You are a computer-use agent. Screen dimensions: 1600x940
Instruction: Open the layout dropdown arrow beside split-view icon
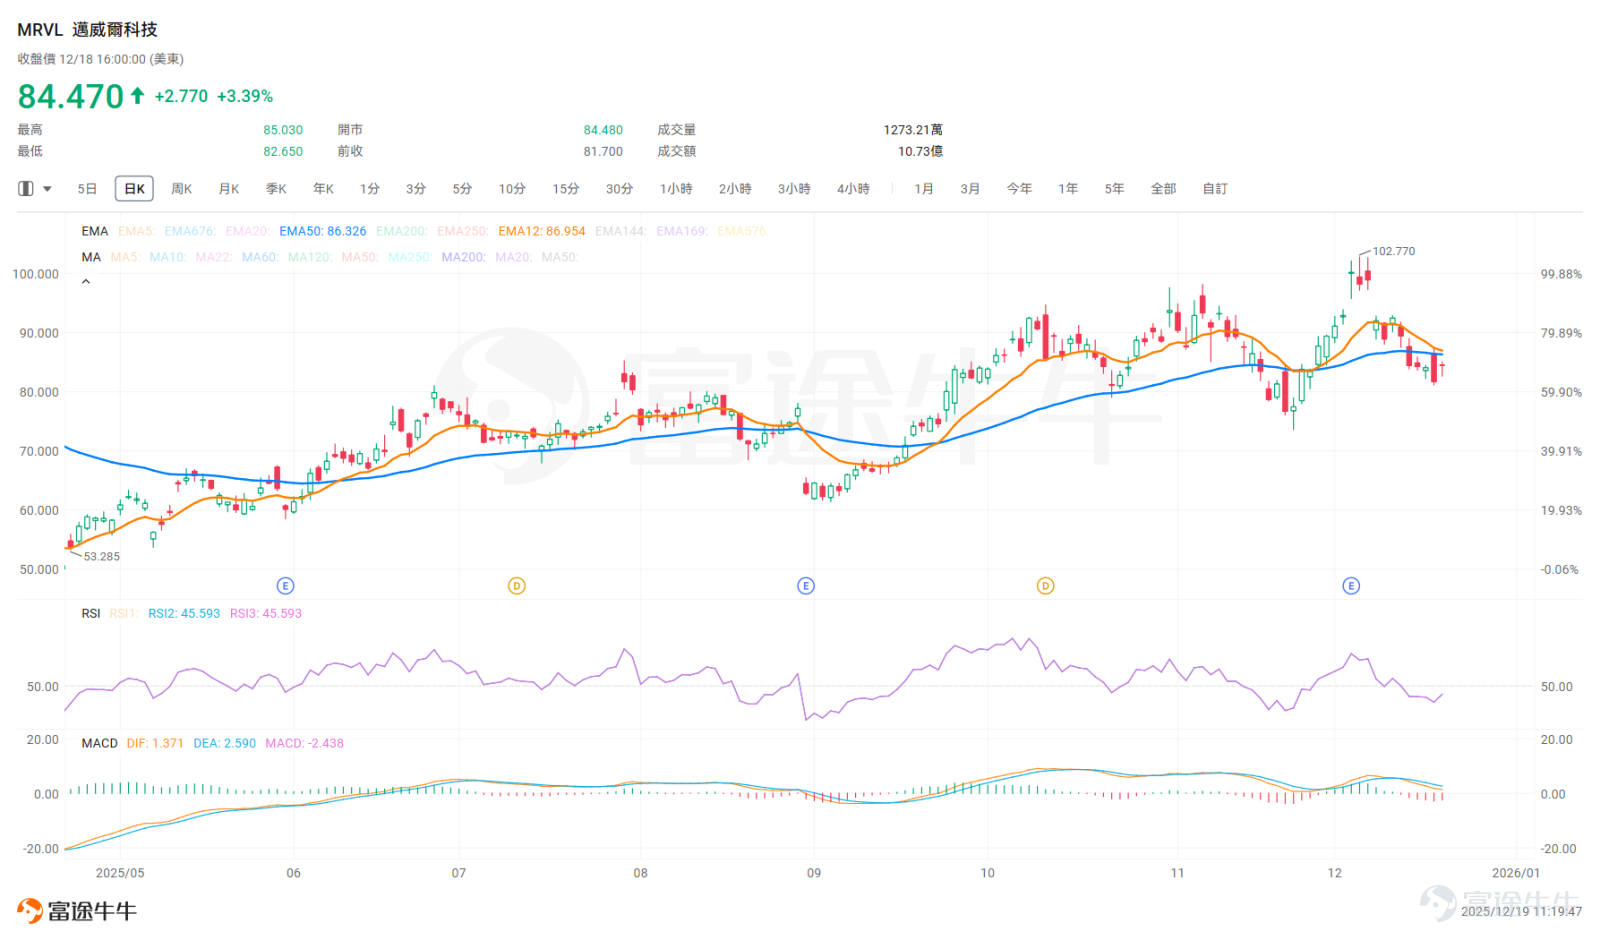[47, 189]
